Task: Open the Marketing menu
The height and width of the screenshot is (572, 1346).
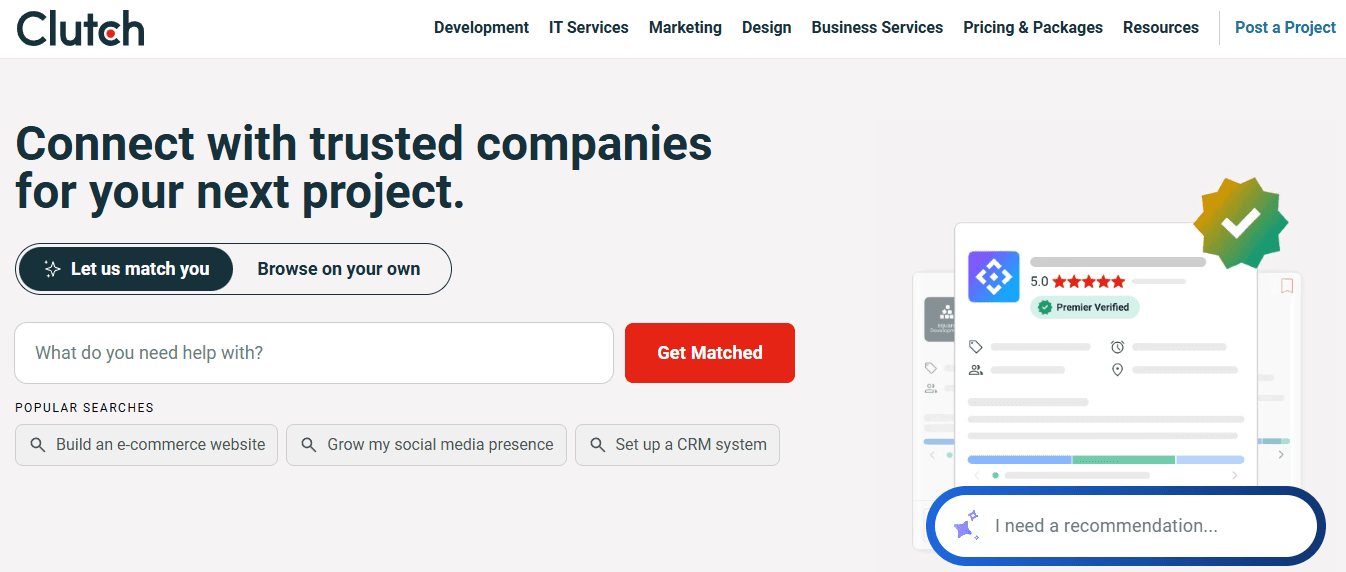Action: (x=685, y=28)
